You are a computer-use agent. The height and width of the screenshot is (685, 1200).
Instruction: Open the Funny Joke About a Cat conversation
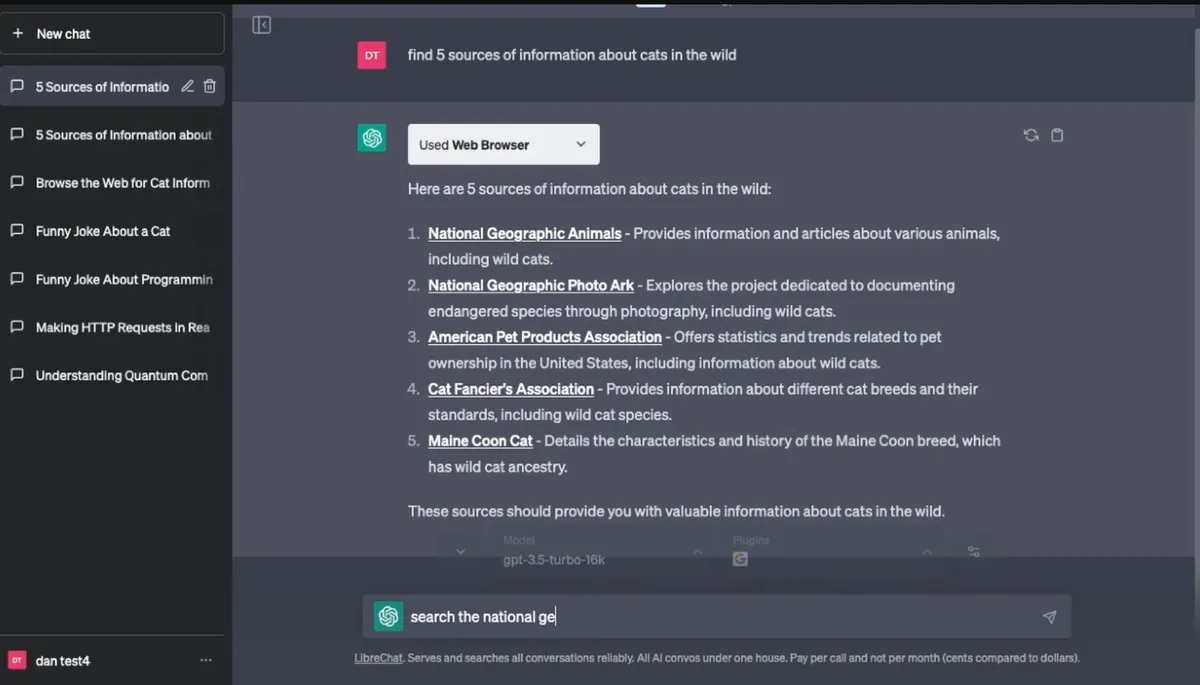click(x=103, y=231)
